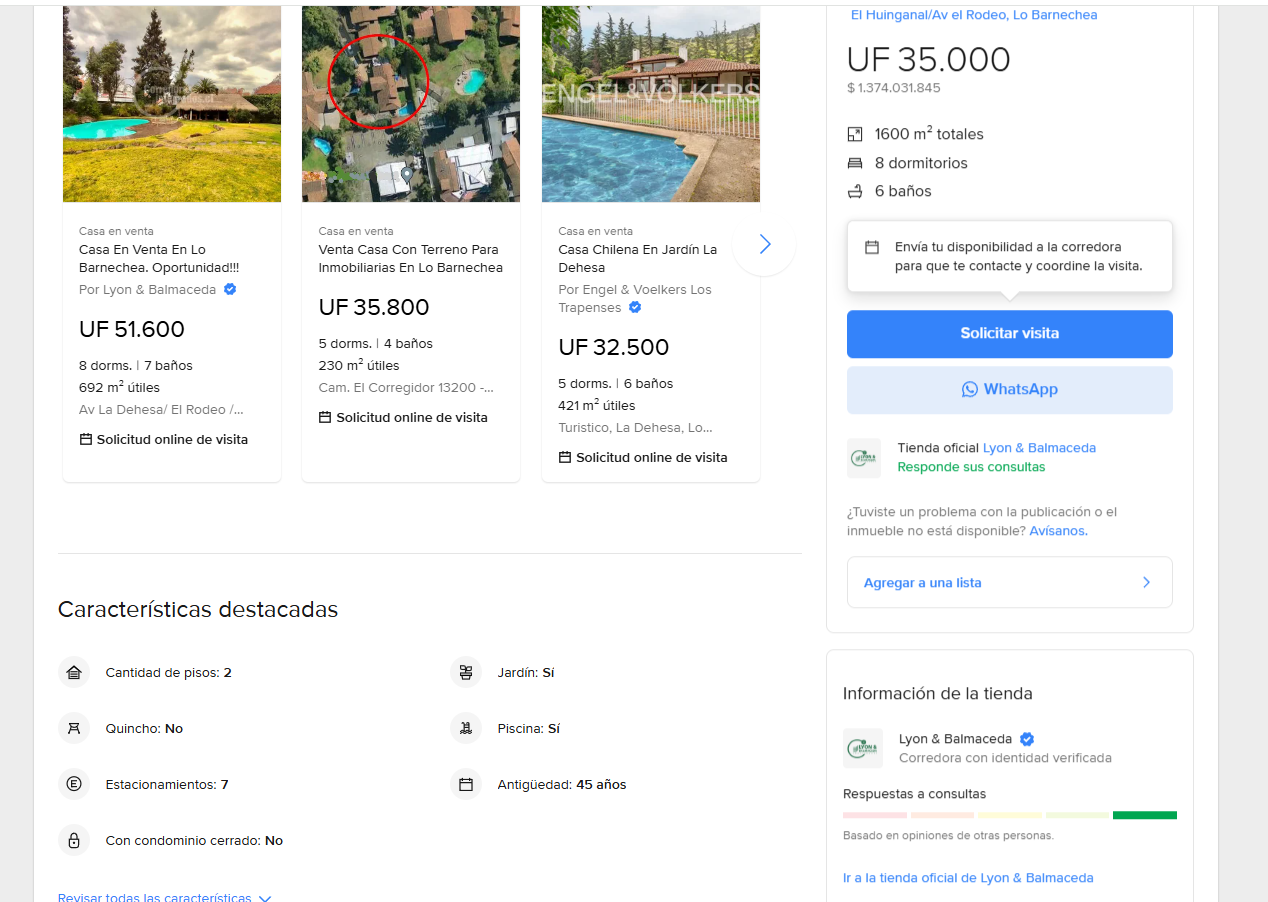The height and width of the screenshot is (902, 1268).
Task: Show next carousel listings with the arrow
Action: click(765, 244)
